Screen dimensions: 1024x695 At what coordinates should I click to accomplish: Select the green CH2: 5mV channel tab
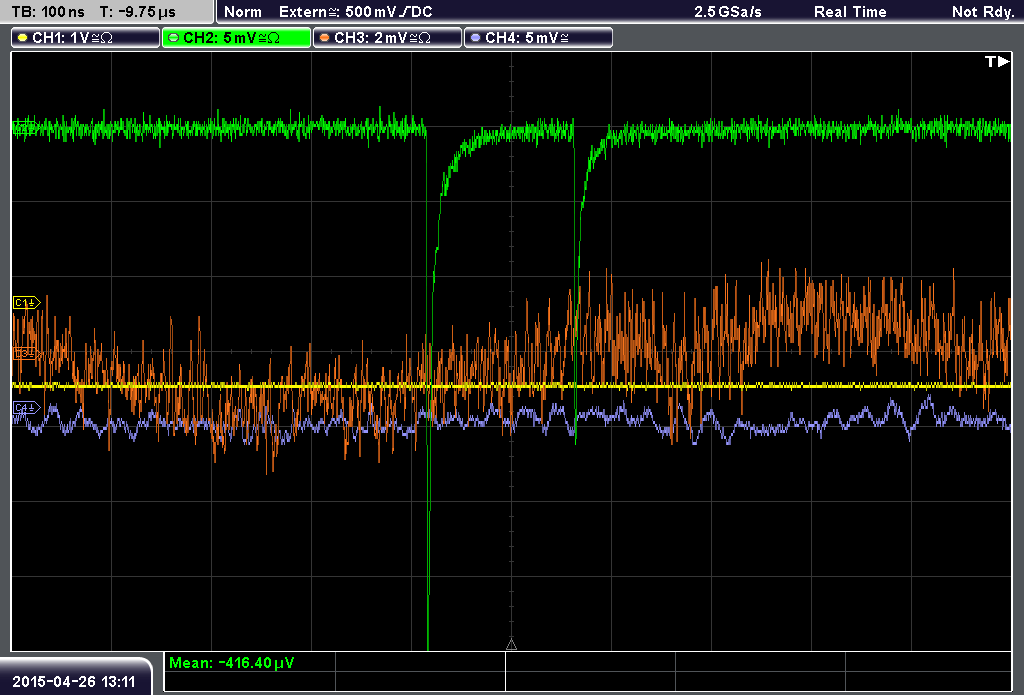click(236, 38)
